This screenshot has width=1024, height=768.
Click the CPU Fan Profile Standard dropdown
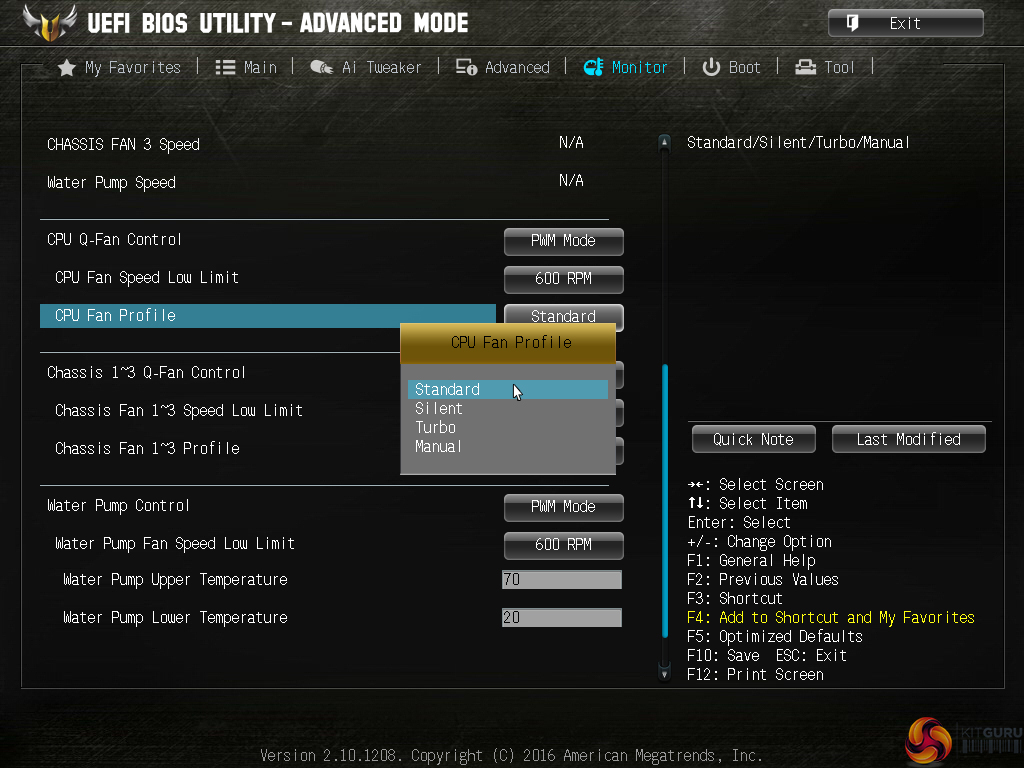pos(564,315)
